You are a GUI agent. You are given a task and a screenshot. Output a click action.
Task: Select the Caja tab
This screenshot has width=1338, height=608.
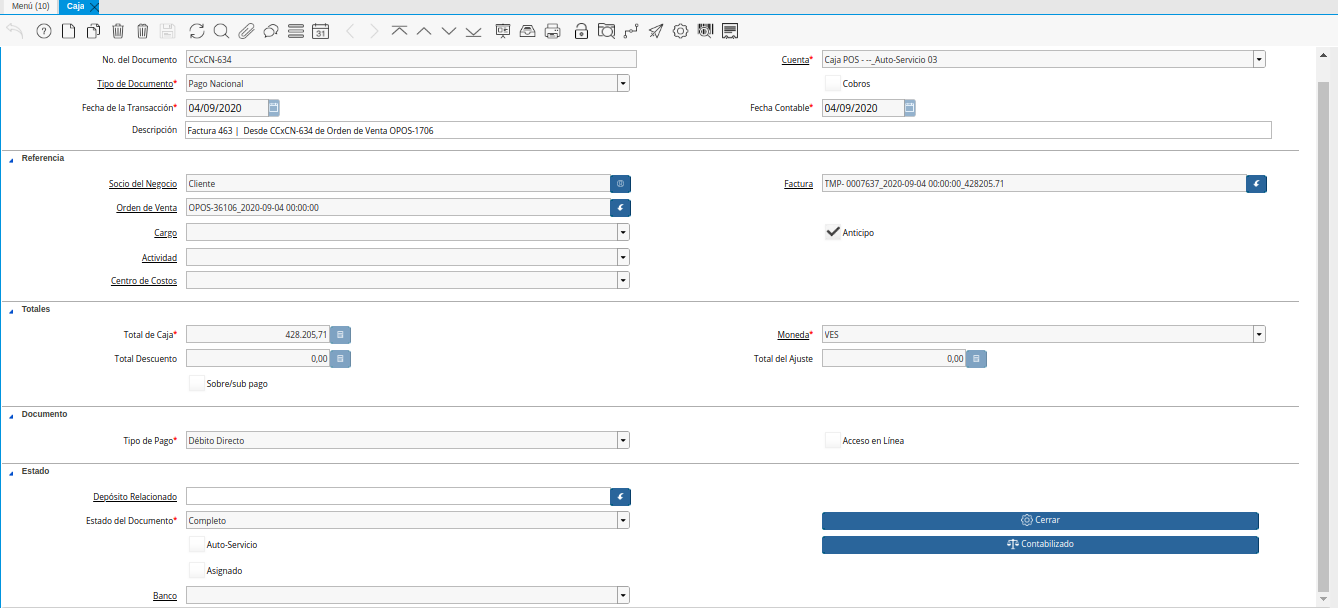pos(75,6)
